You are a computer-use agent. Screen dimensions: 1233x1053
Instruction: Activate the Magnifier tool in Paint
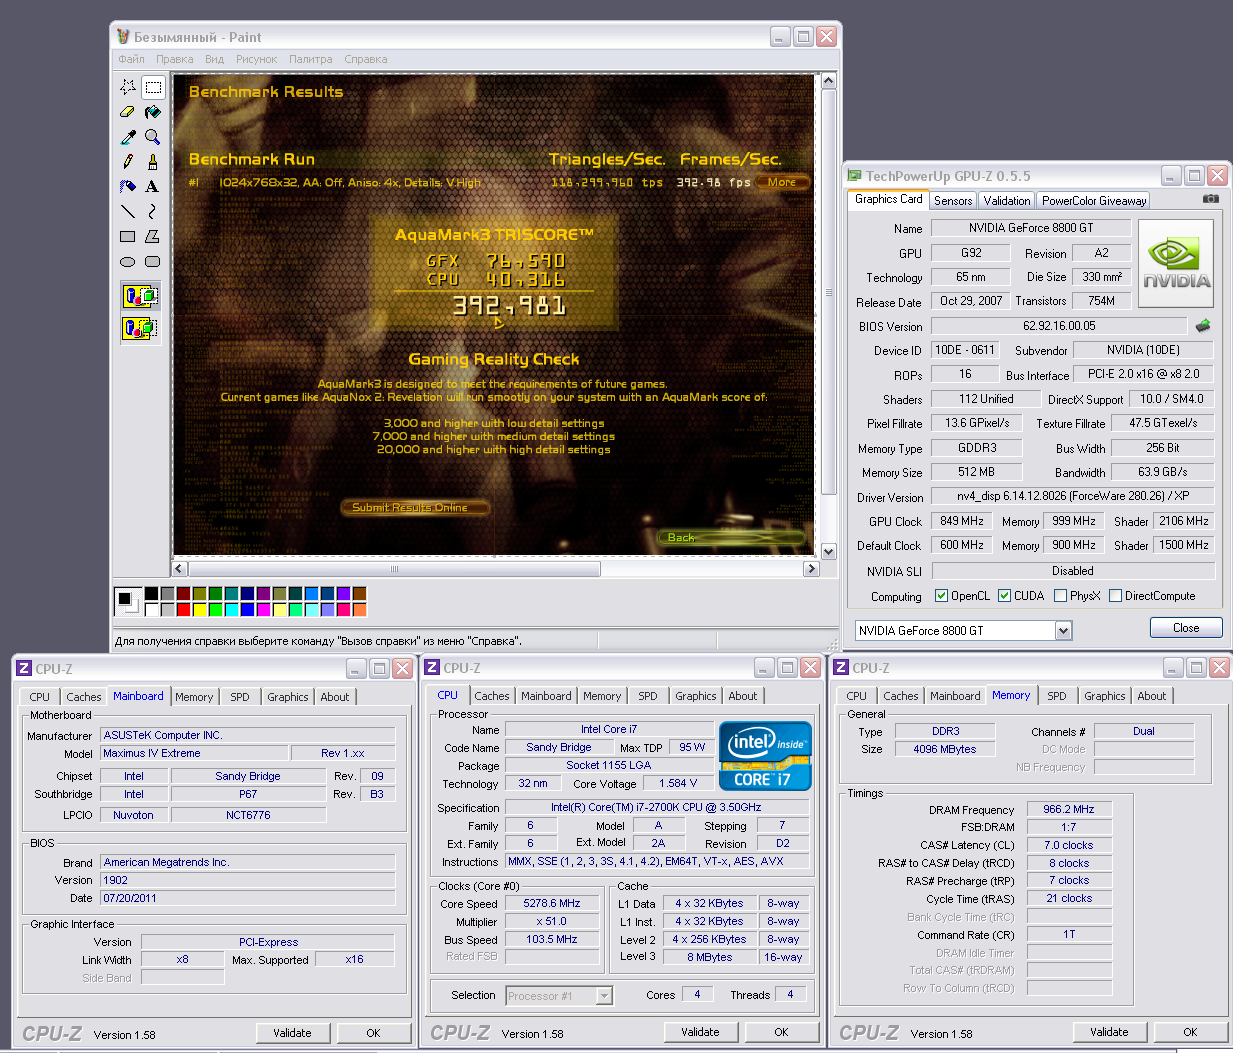click(152, 137)
